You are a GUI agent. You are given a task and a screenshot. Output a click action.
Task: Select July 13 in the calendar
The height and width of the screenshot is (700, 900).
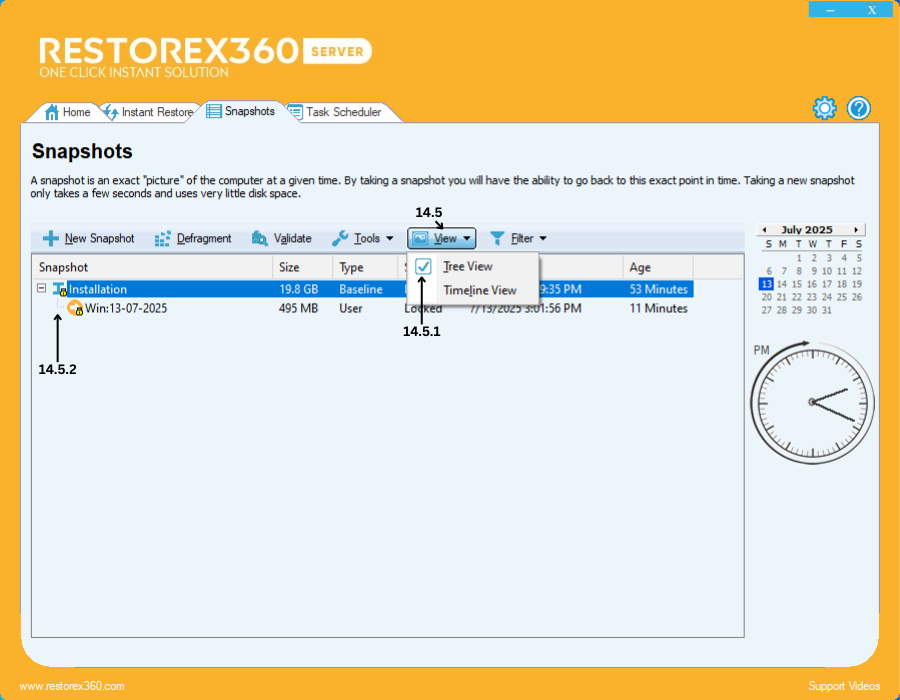pyautogui.click(x=766, y=284)
